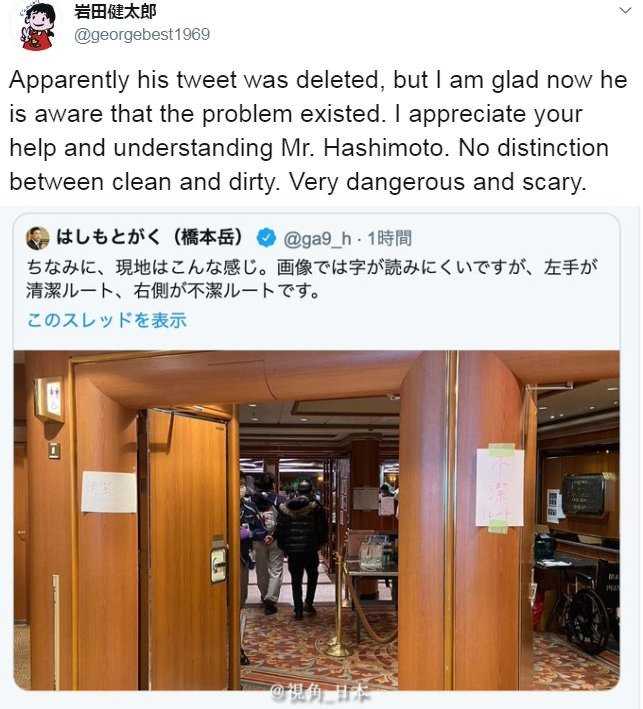Open the 岩田健太郎 display name

tap(115, 11)
